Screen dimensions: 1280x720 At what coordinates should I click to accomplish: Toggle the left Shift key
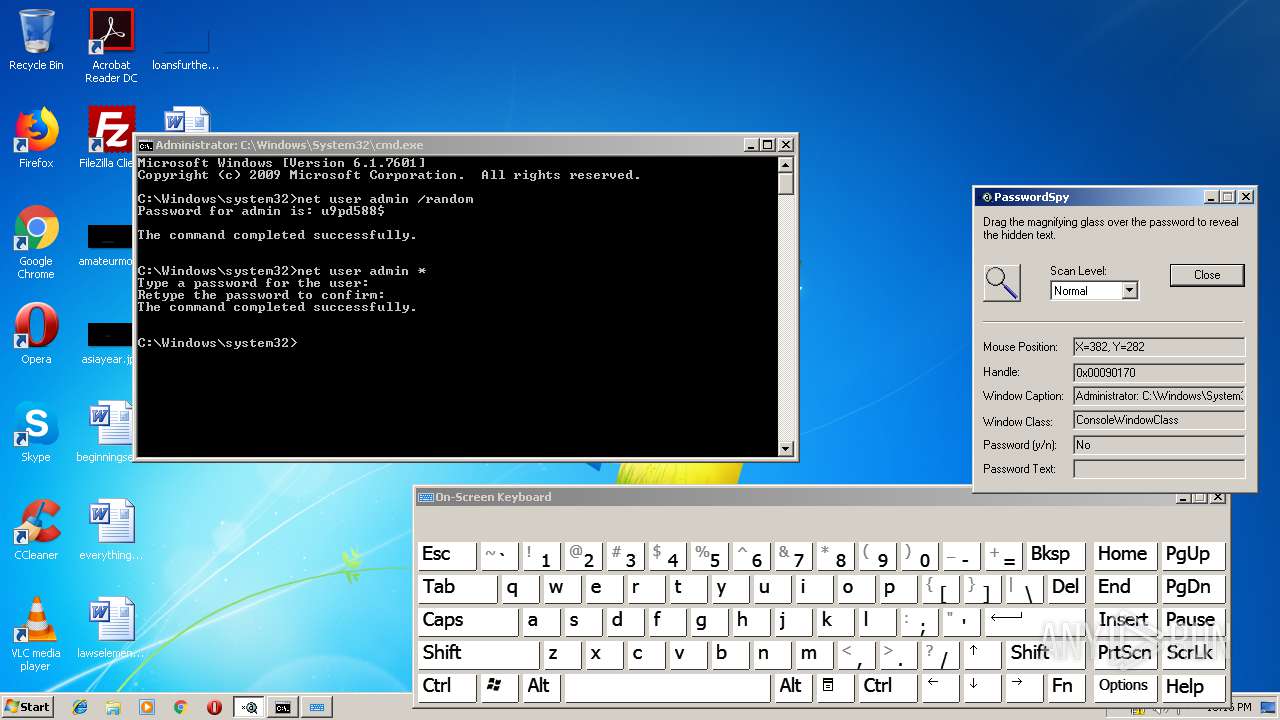[x=478, y=654]
